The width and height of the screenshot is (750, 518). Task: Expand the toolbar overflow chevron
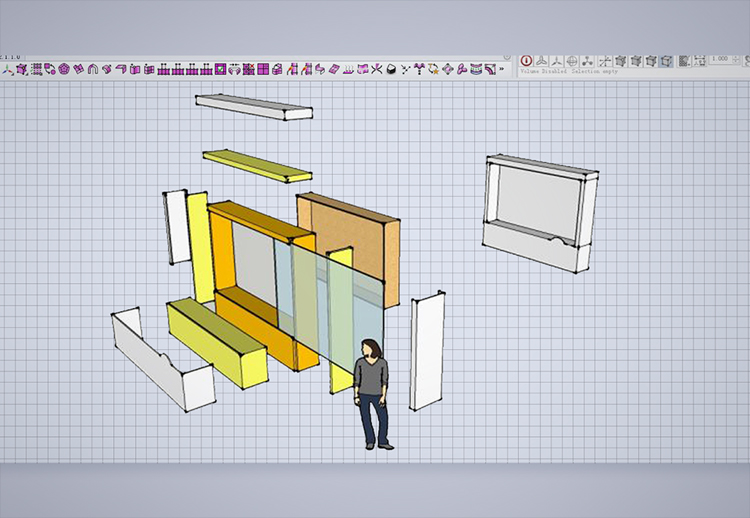pos(503,69)
